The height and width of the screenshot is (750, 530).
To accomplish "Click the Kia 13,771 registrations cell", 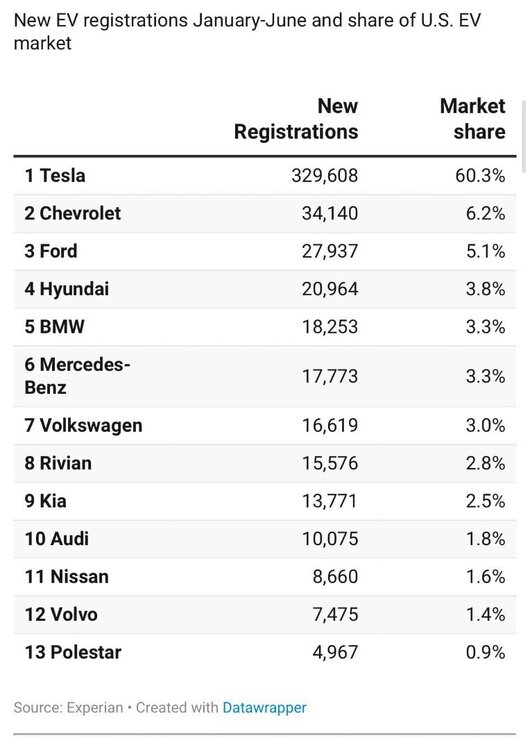I will pyautogui.click(x=330, y=501).
